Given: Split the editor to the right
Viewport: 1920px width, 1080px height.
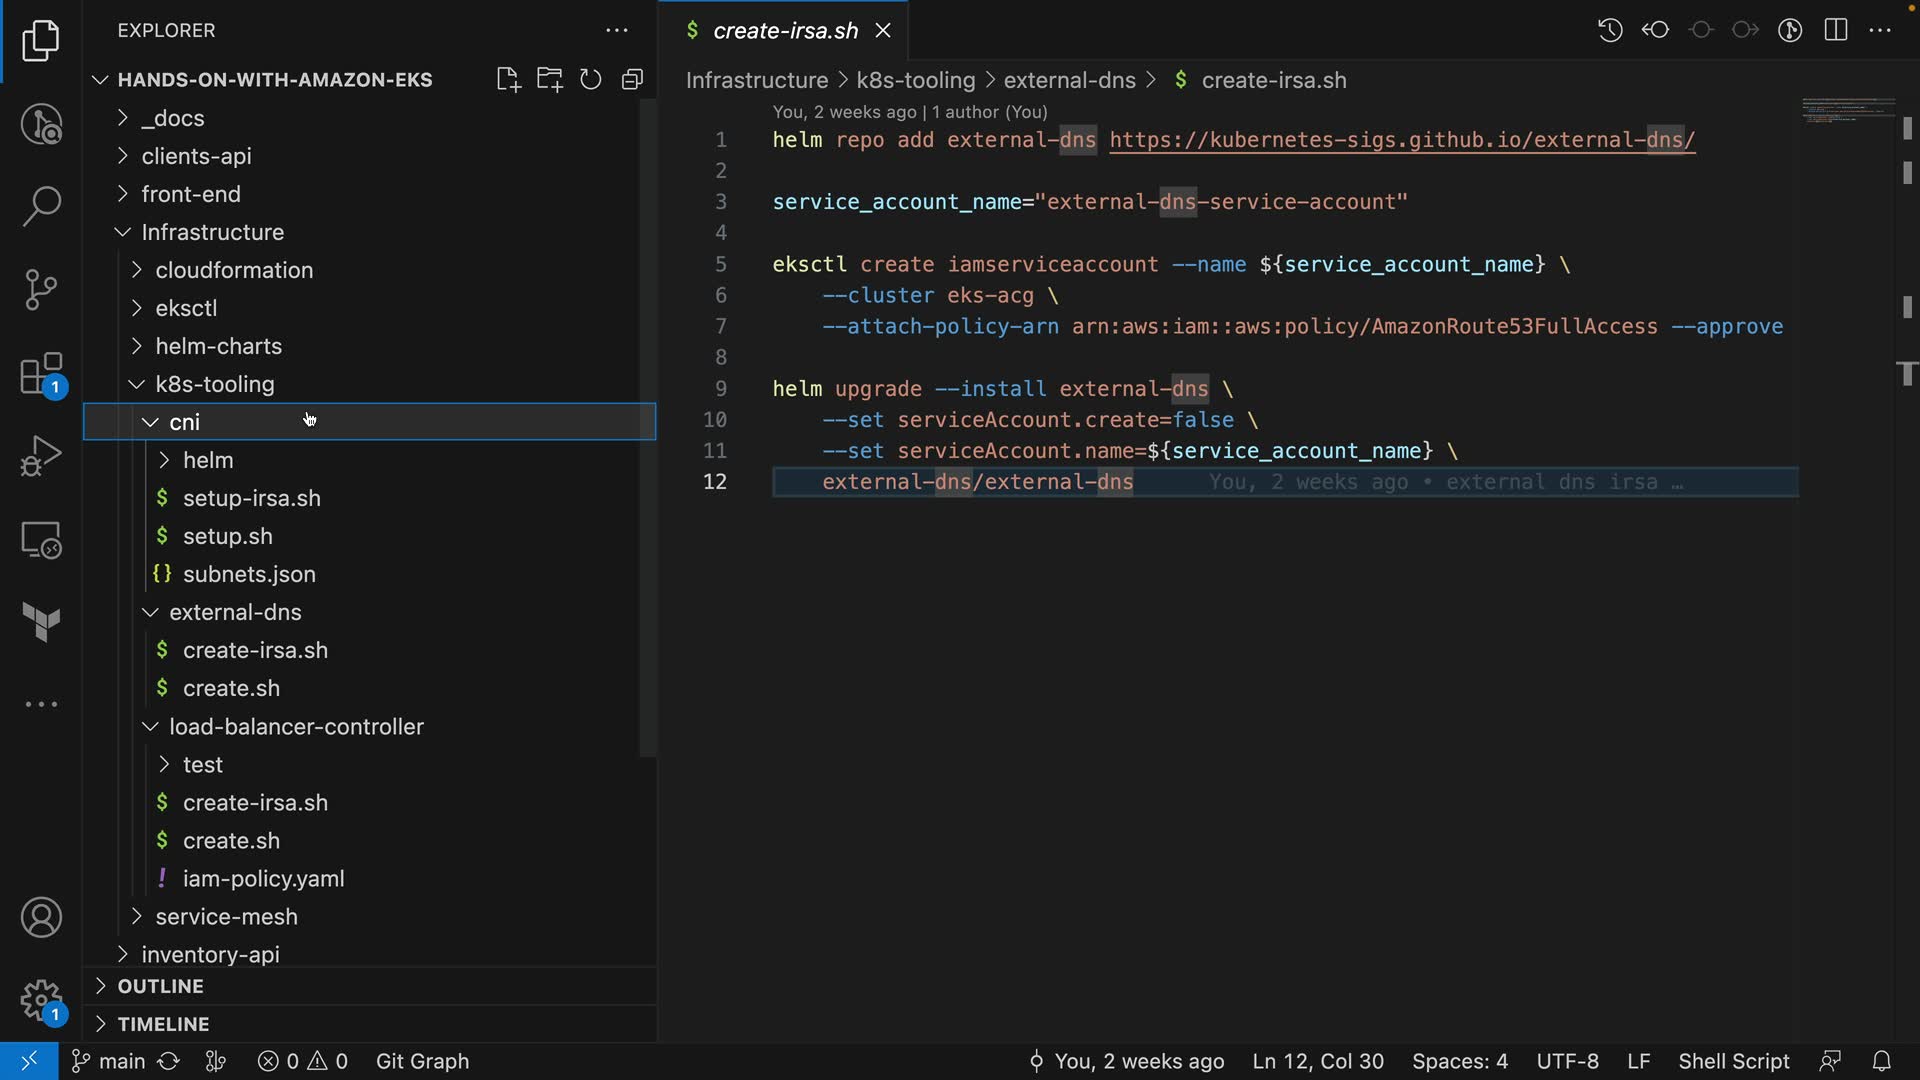Looking at the screenshot, I should 1836,30.
